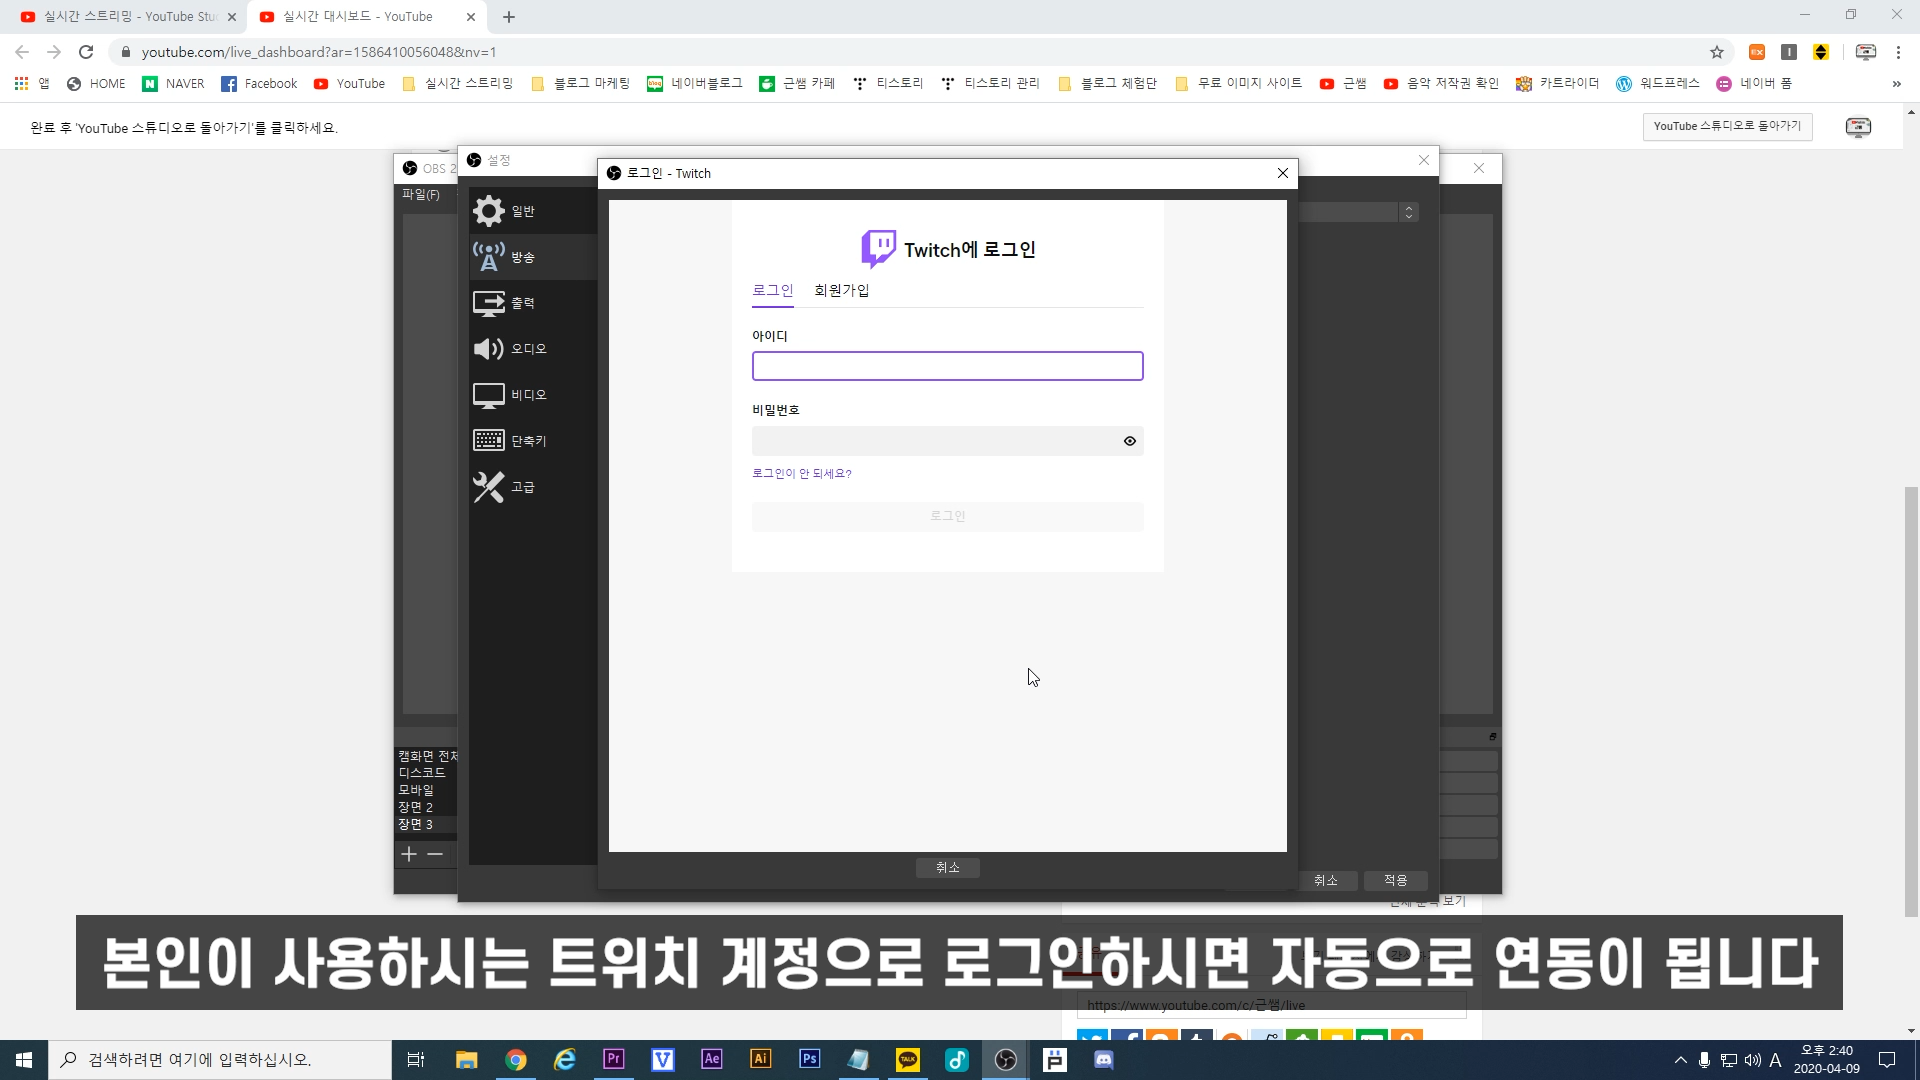This screenshot has width=1920, height=1080.
Task: Select 장면 3 in the scene list
Action: (416, 824)
